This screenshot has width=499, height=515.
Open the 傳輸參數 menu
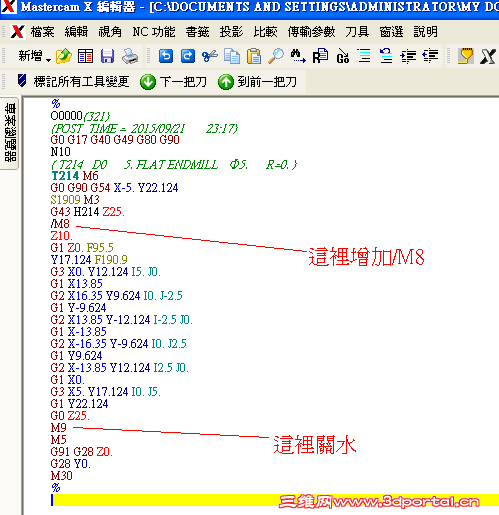click(x=311, y=32)
